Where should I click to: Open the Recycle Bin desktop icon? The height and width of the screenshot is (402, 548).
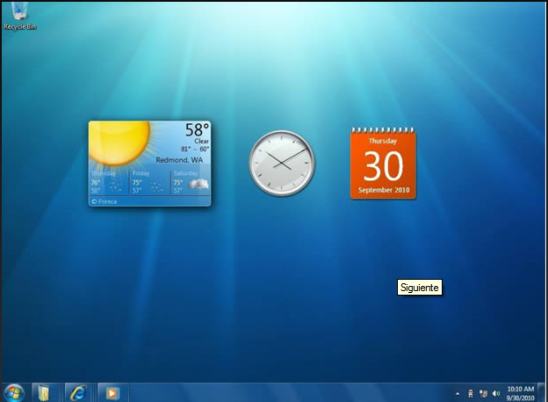tap(20, 16)
